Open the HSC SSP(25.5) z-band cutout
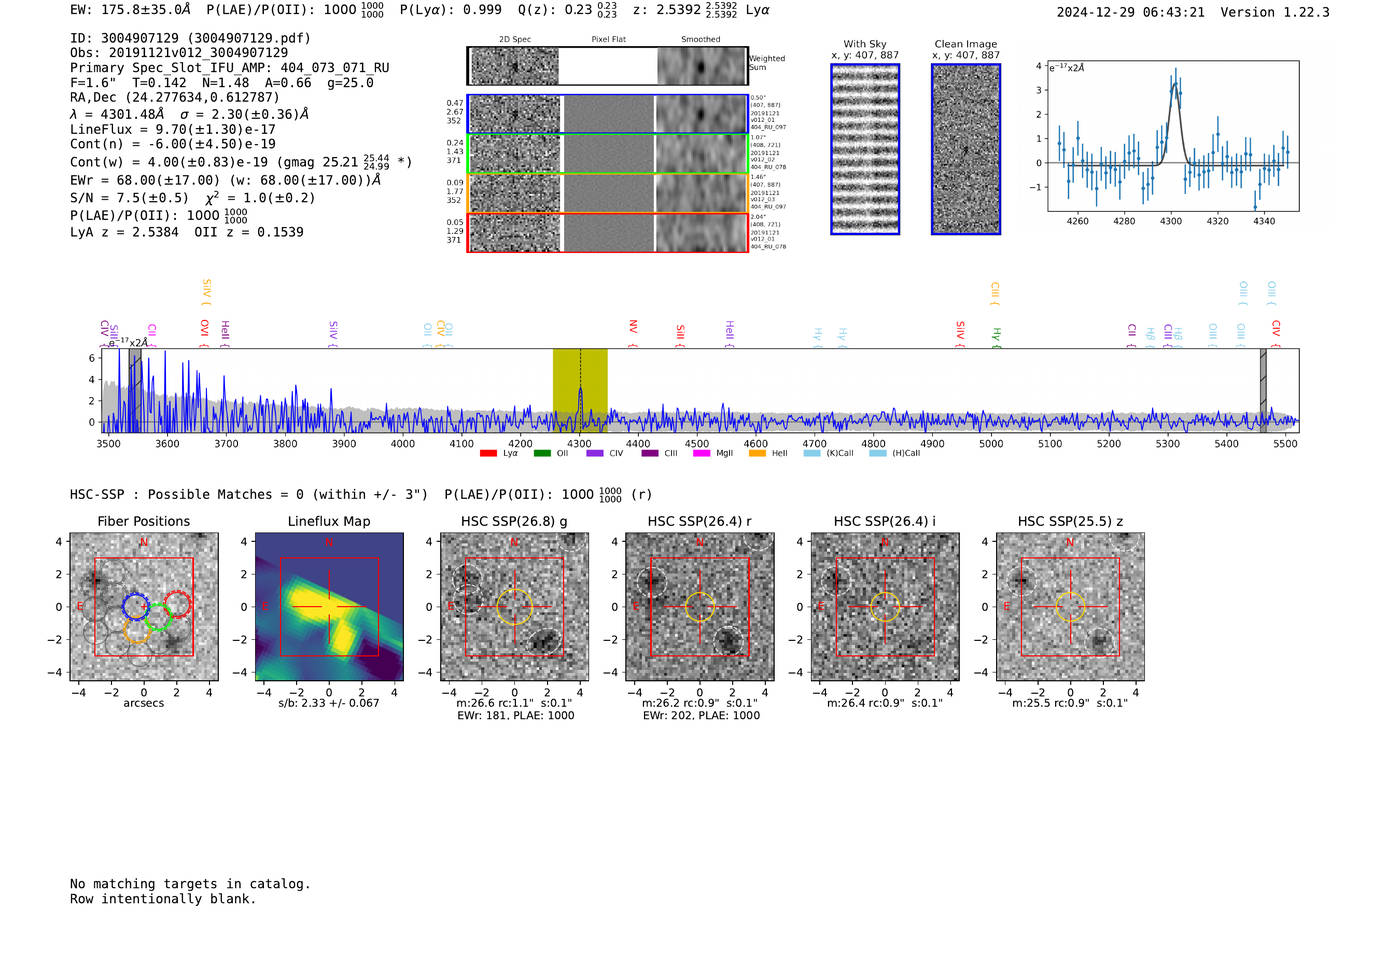Screen dimensions: 1400x953 [x=1070, y=607]
